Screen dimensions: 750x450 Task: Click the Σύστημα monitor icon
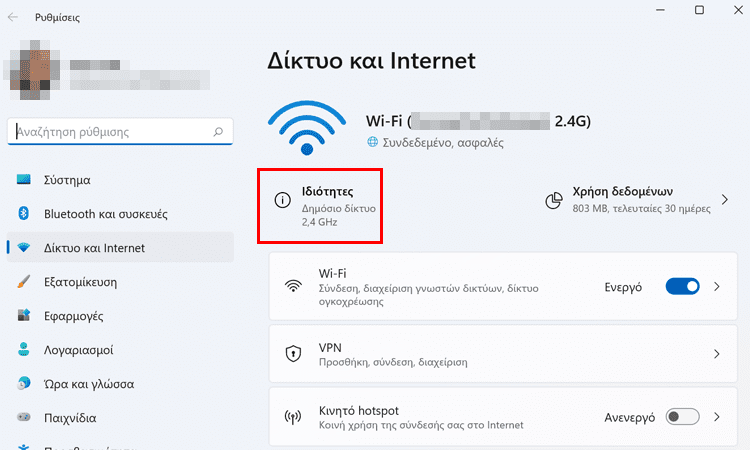click(23, 180)
